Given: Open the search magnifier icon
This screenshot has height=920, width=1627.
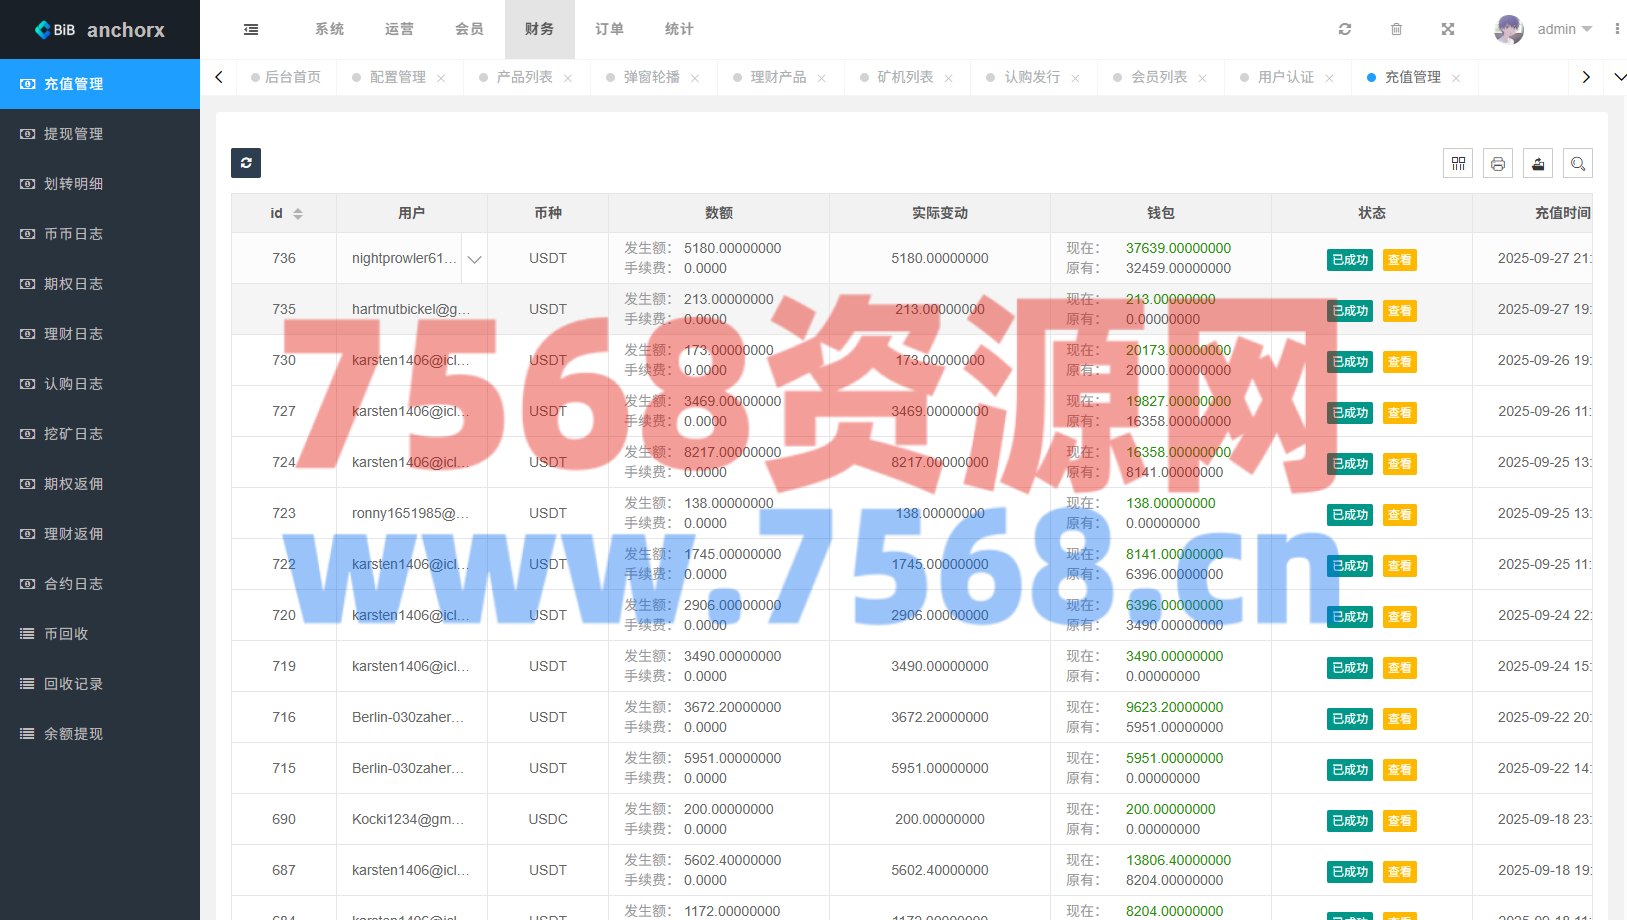Looking at the screenshot, I should (x=1578, y=164).
